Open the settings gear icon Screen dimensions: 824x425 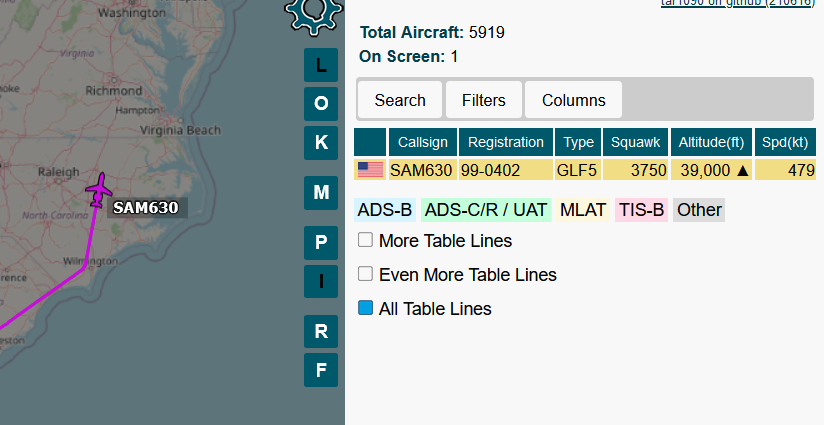tap(314, 14)
